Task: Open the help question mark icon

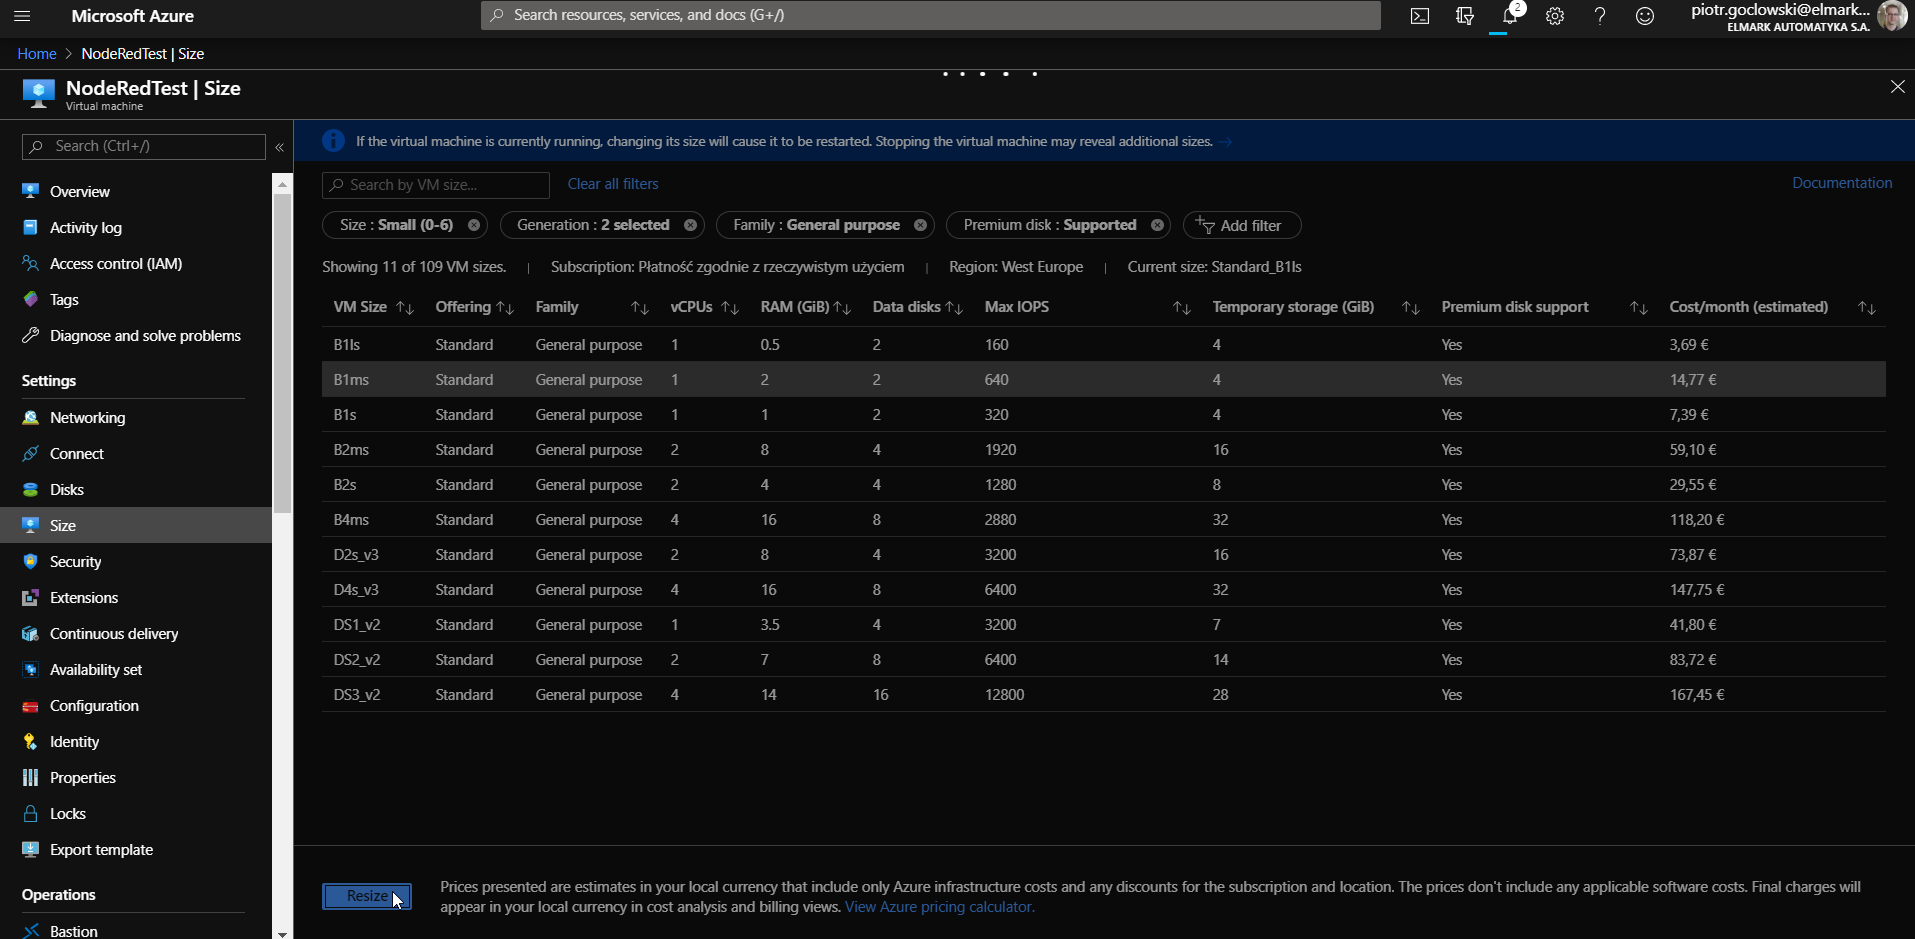Action: coord(1600,16)
